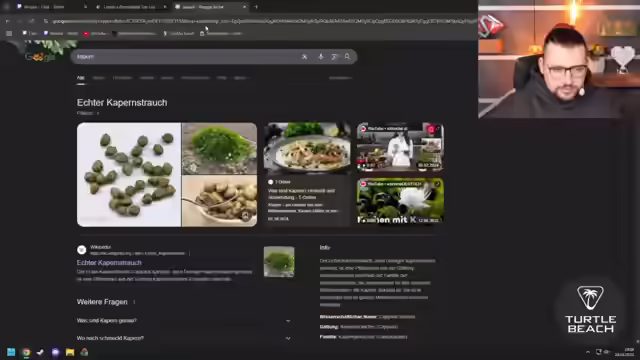
Task: Switch to the second browser tab
Action: (x=131, y=7)
